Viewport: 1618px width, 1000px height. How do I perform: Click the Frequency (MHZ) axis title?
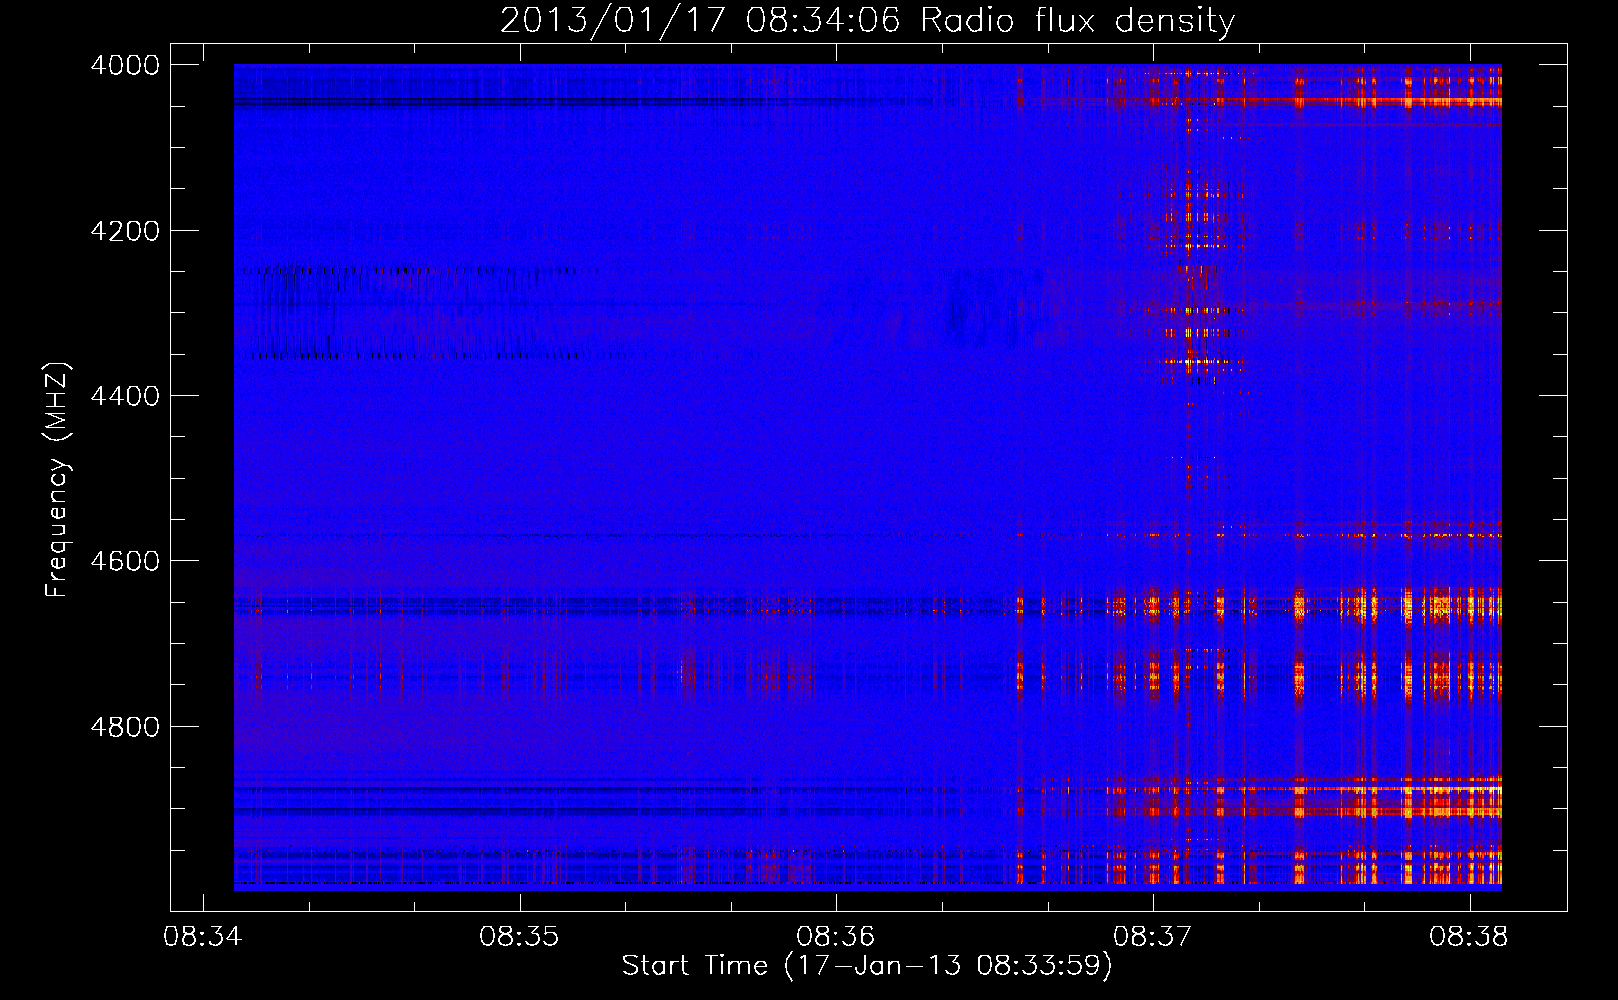[58, 480]
